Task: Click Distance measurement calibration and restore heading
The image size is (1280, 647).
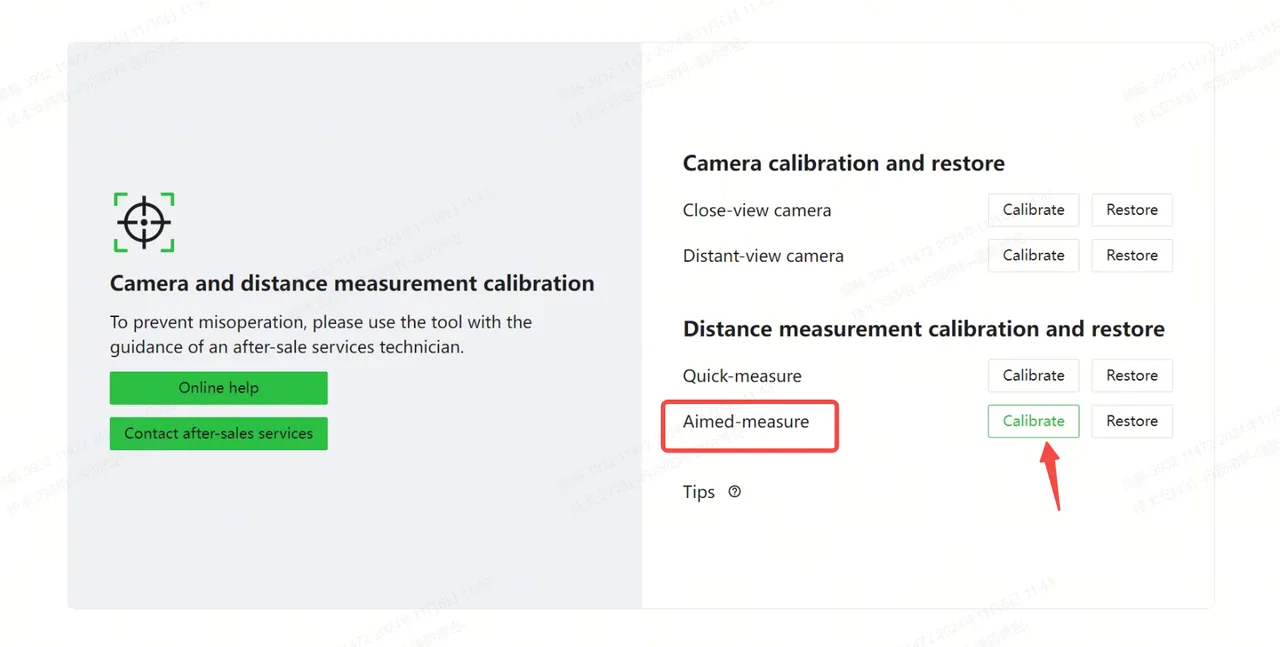Action: click(924, 329)
